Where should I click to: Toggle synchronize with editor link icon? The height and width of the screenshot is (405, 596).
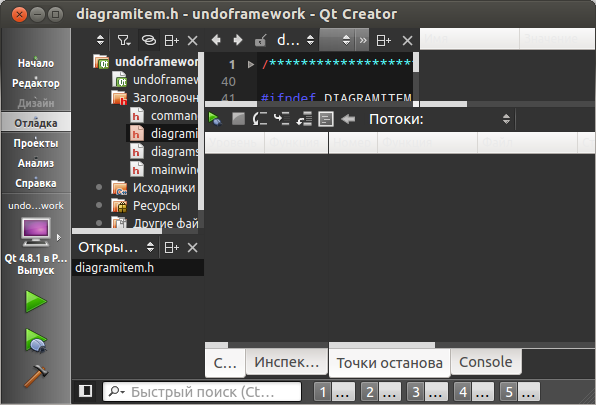coord(149,40)
